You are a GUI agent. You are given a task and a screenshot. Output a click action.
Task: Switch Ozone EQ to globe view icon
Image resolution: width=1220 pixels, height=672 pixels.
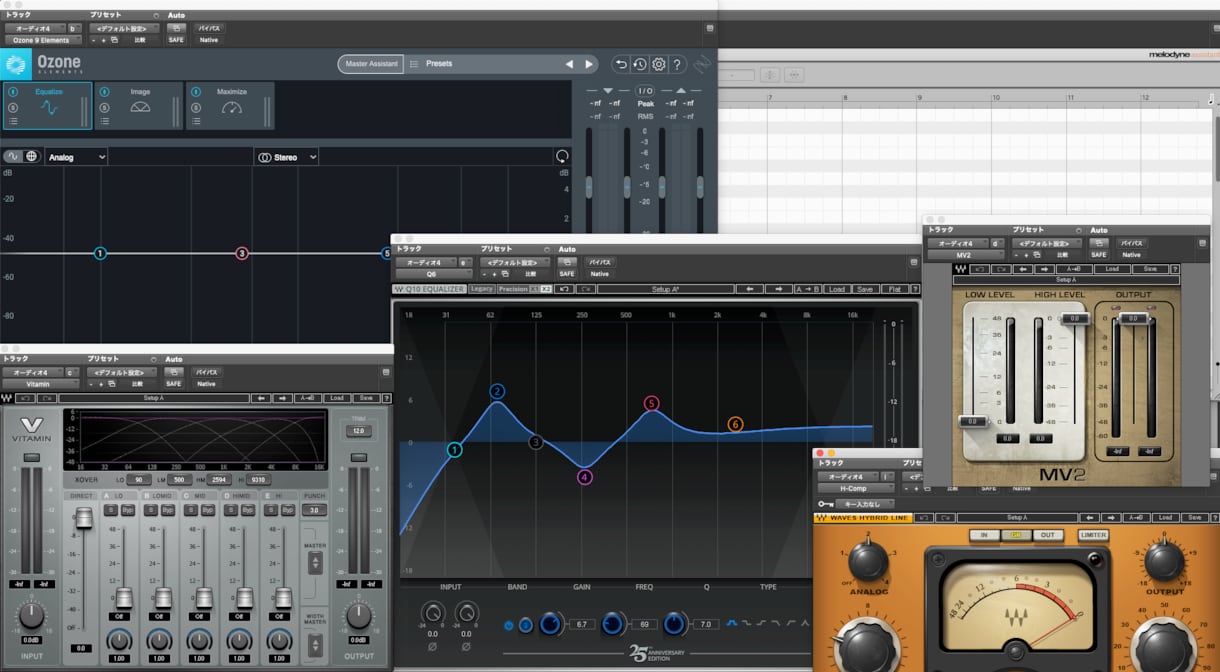pyautogui.click(x=31, y=156)
